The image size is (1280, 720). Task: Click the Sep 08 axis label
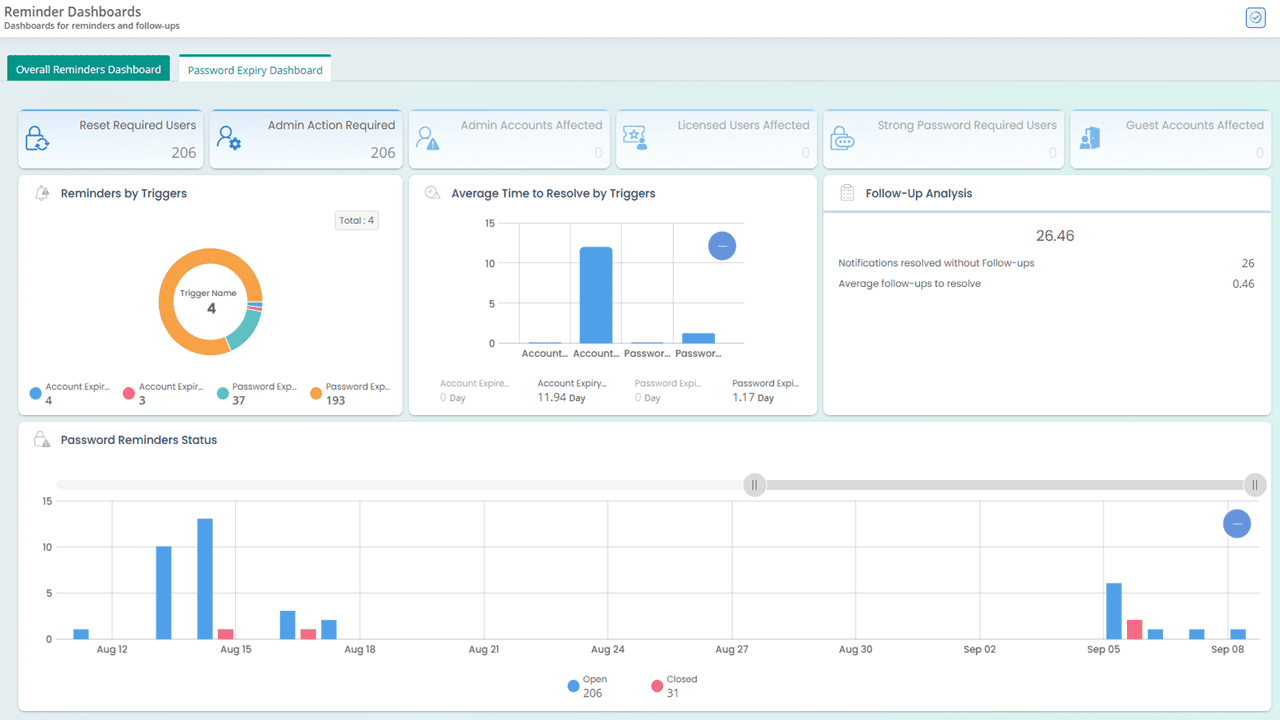coord(1227,650)
